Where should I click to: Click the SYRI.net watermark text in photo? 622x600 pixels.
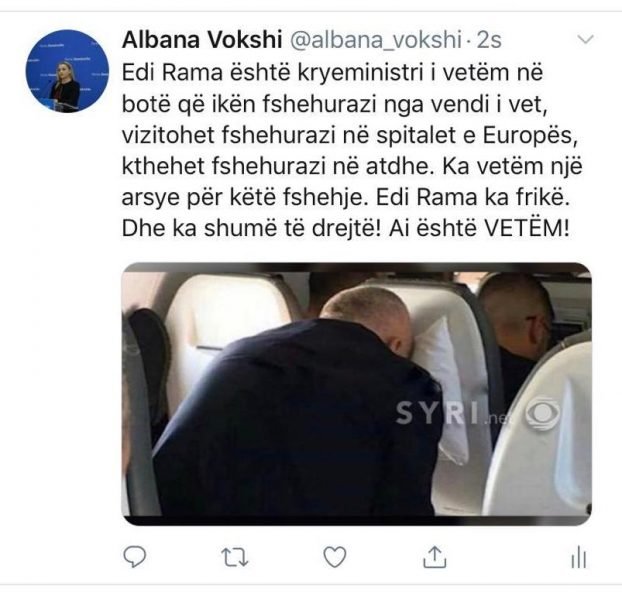pos(451,413)
